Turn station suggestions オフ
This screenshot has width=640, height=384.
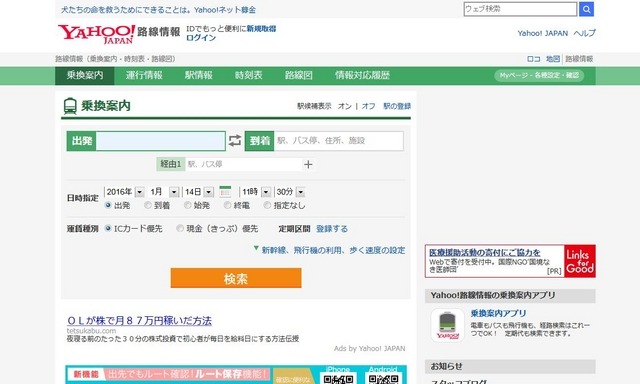click(x=368, y=106)
